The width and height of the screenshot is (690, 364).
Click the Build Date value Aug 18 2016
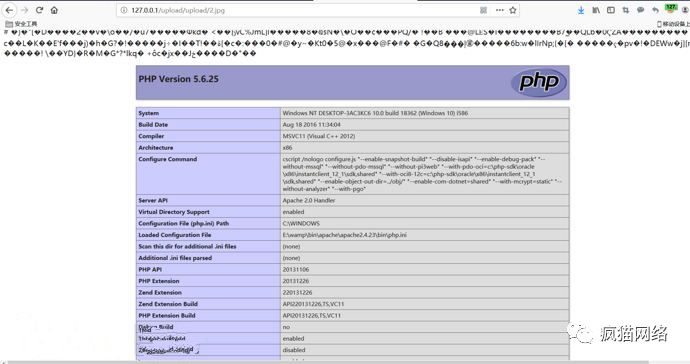[x=312, y=125]
